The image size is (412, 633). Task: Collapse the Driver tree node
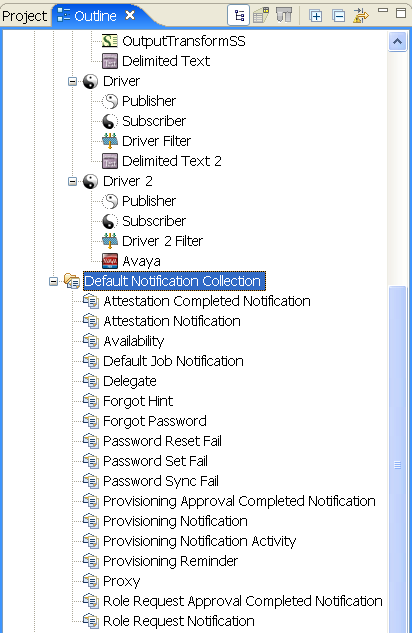(x=72, y=81)
